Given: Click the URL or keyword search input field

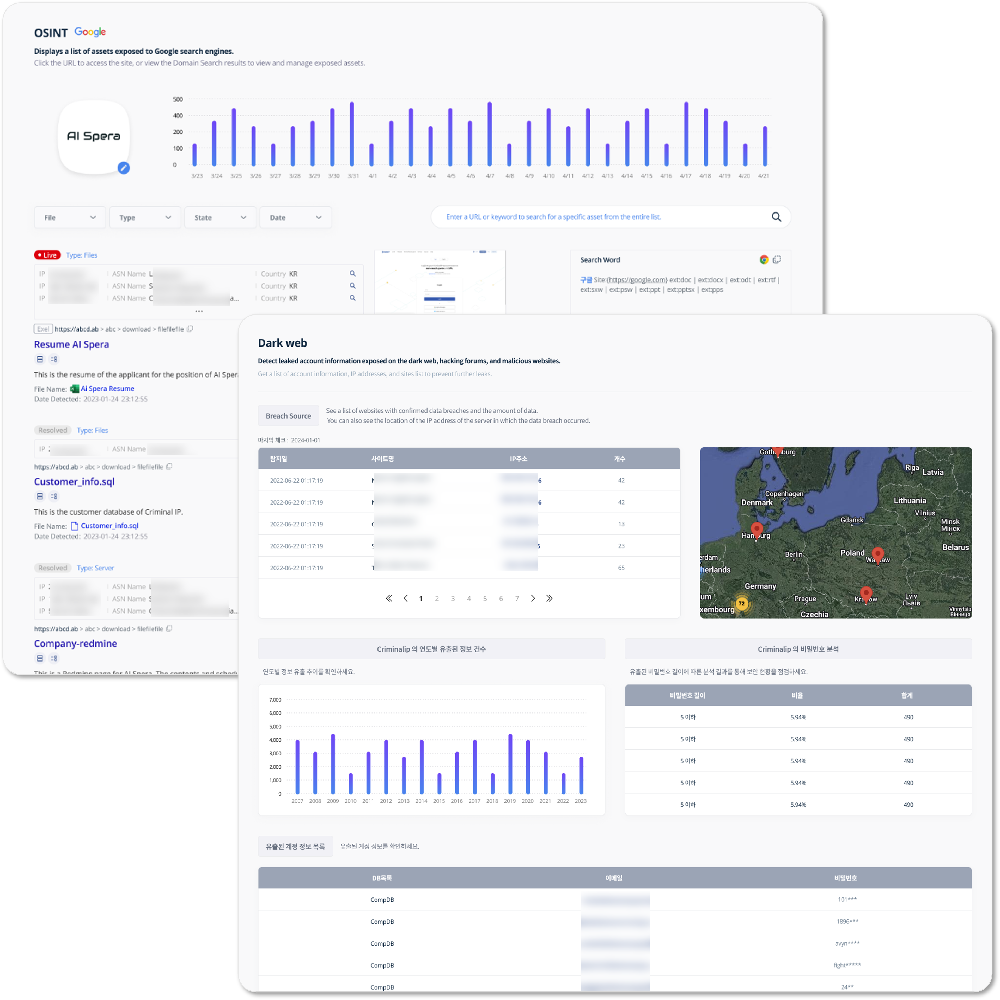Looking at the screenshot, I should click(600, 217).
